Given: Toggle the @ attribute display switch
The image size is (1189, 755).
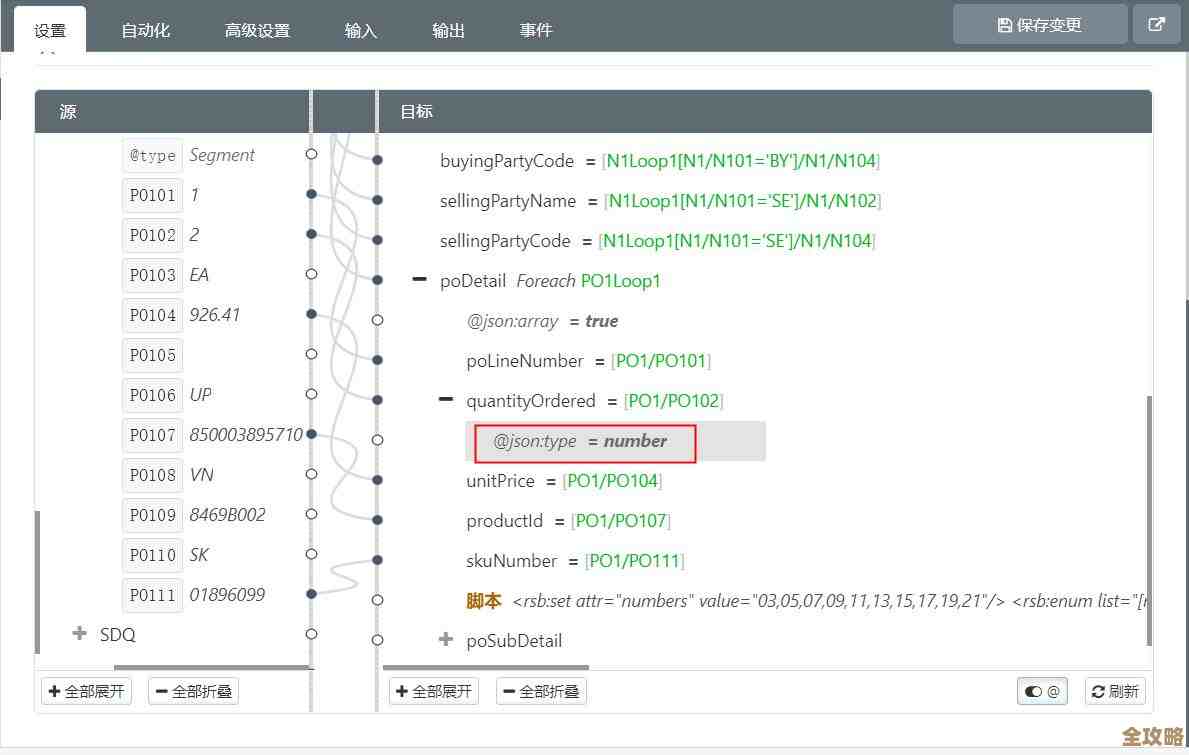Looking at the screenshot, I should [1042, 691].
